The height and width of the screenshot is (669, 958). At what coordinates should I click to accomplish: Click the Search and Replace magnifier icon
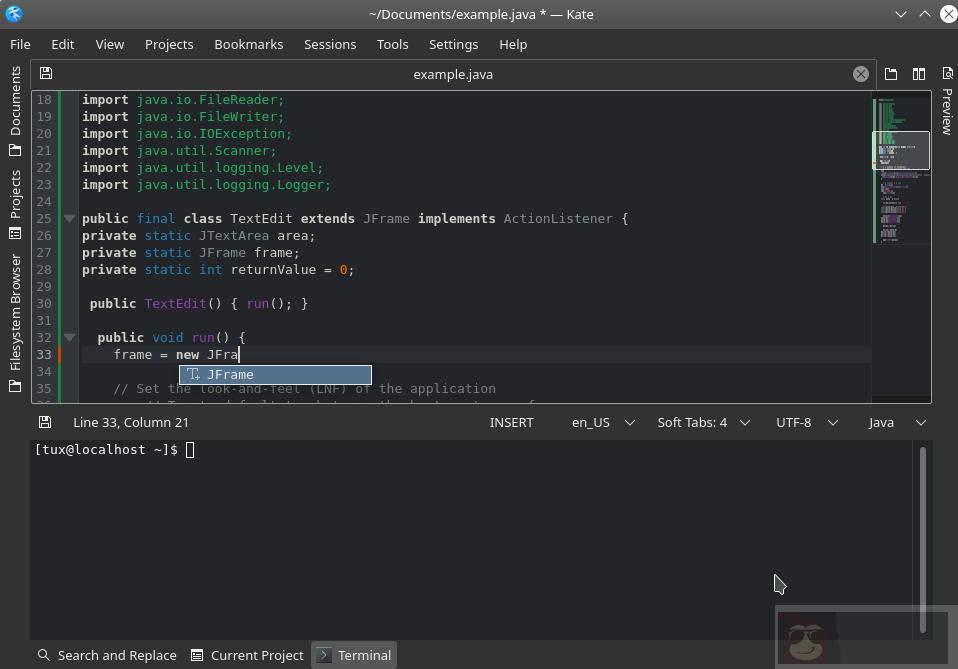(44, 655)
